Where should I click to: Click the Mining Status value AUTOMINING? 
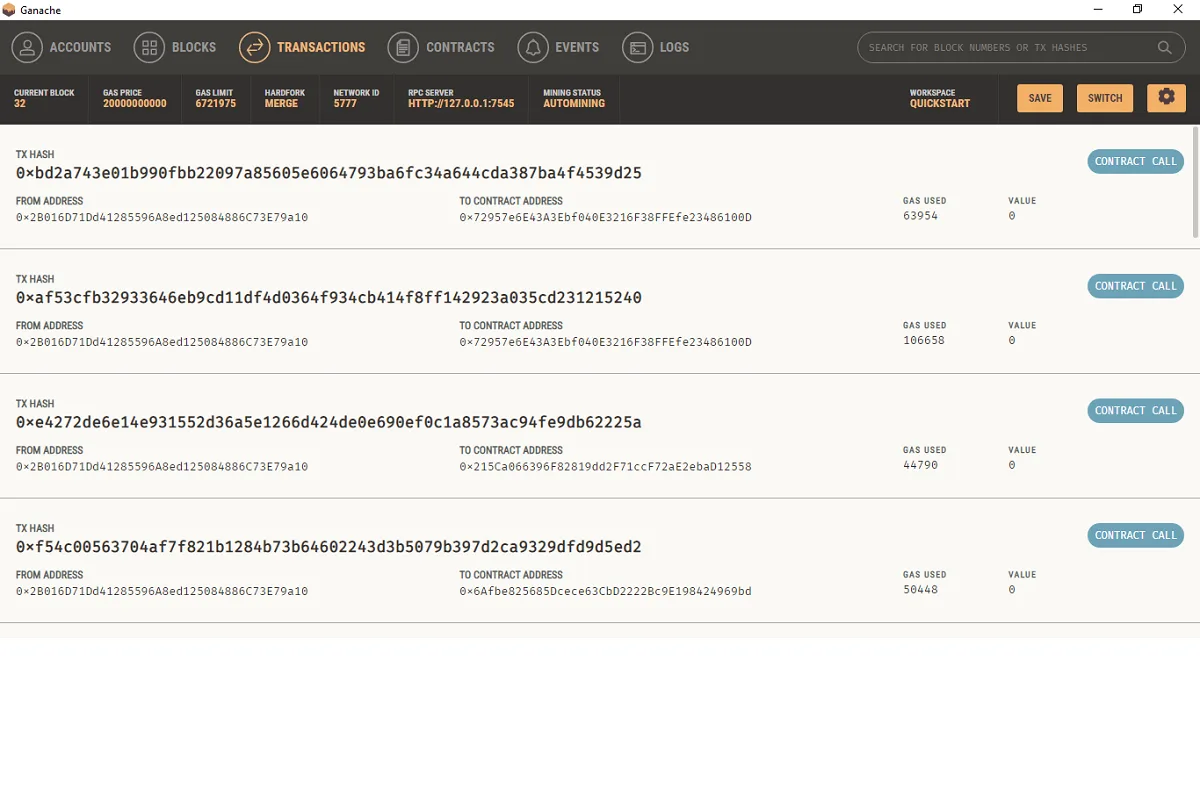tap(574, 104)
